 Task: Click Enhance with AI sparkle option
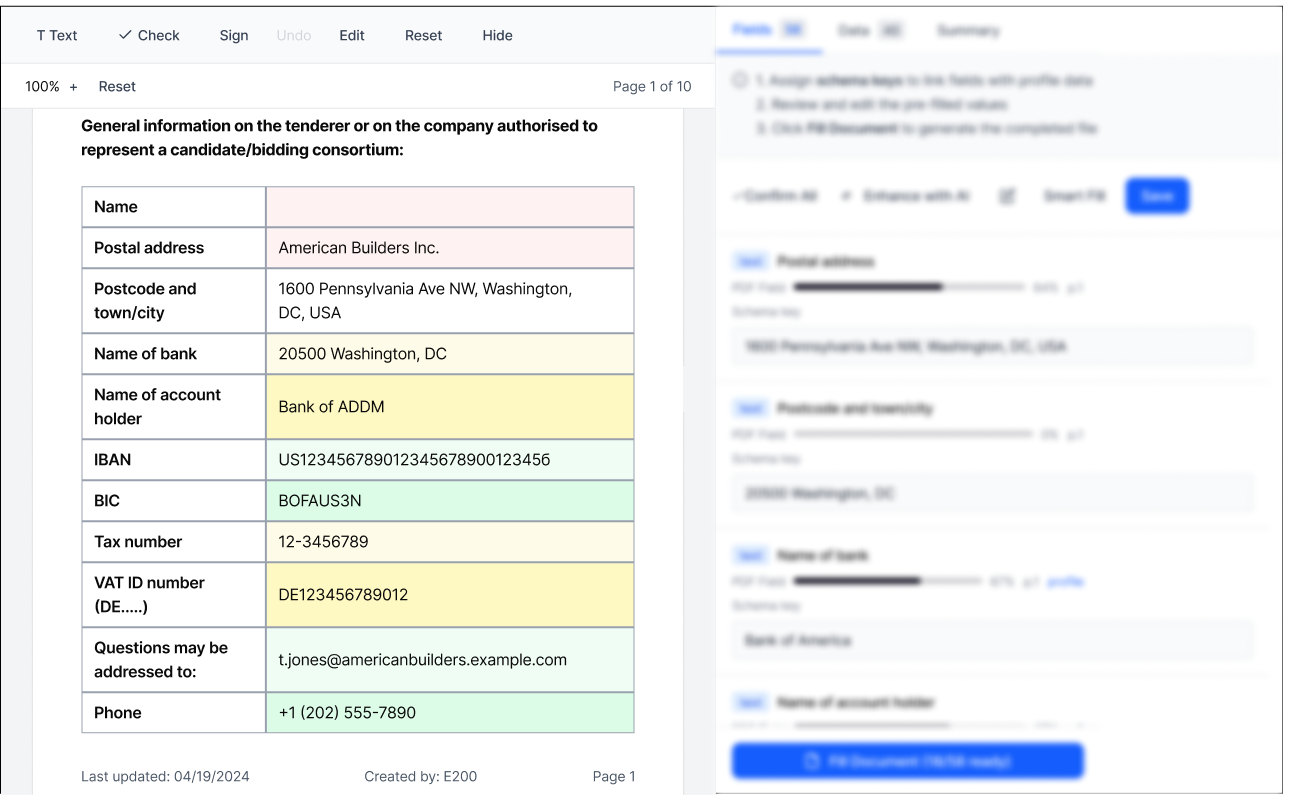(907, 196)
